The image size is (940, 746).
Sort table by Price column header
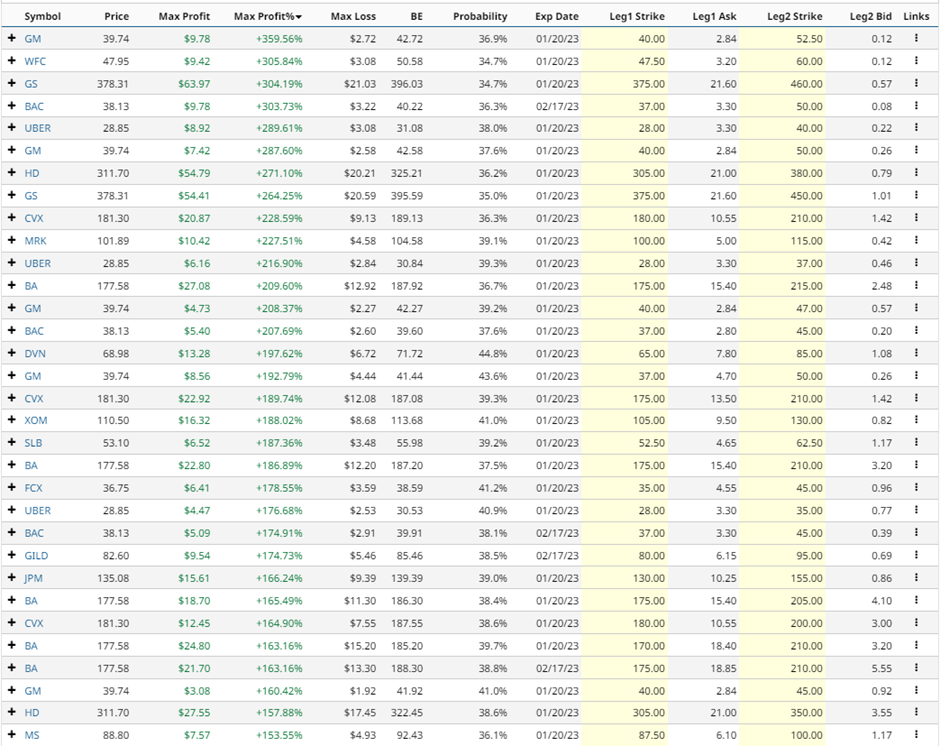click(116, 16)
